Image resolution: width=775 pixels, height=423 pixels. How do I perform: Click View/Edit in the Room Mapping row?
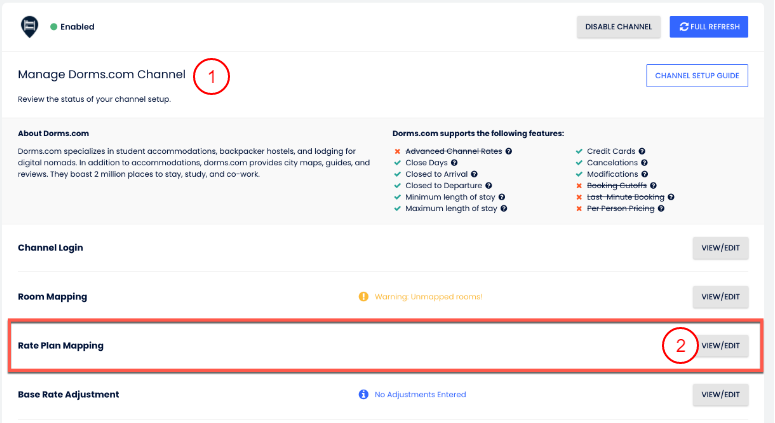point(720,297)
